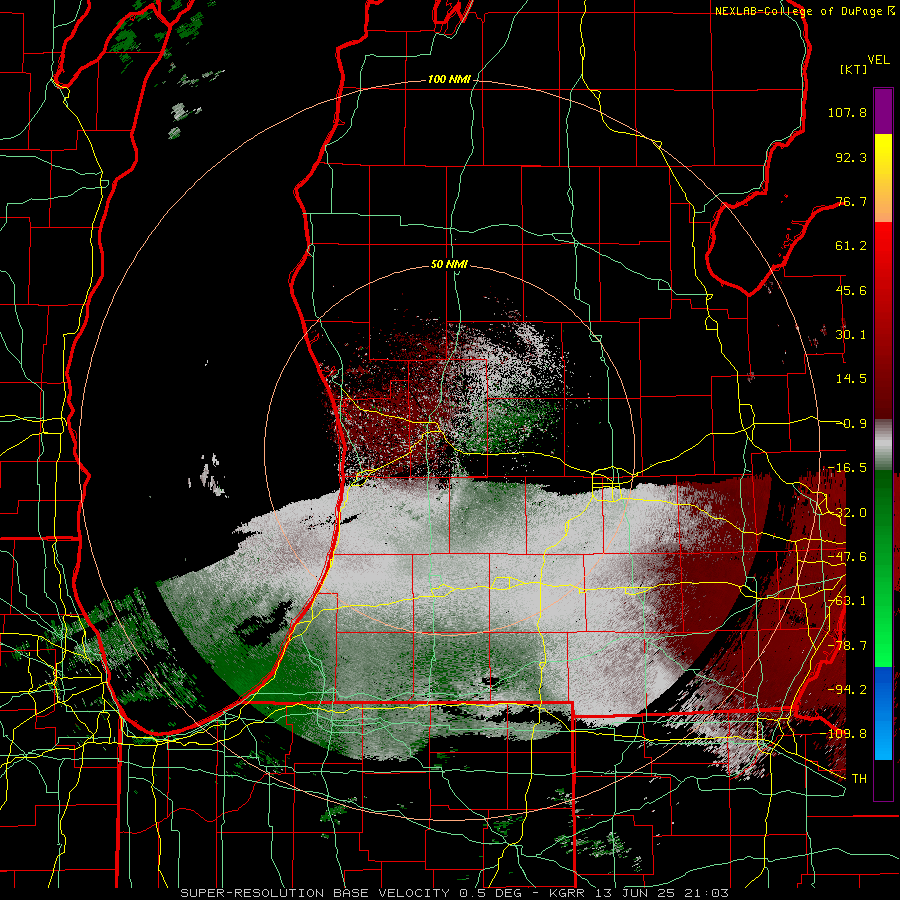
Task: Click the -63.1 value on the velocity scale
Action: [x=847, y=601]
